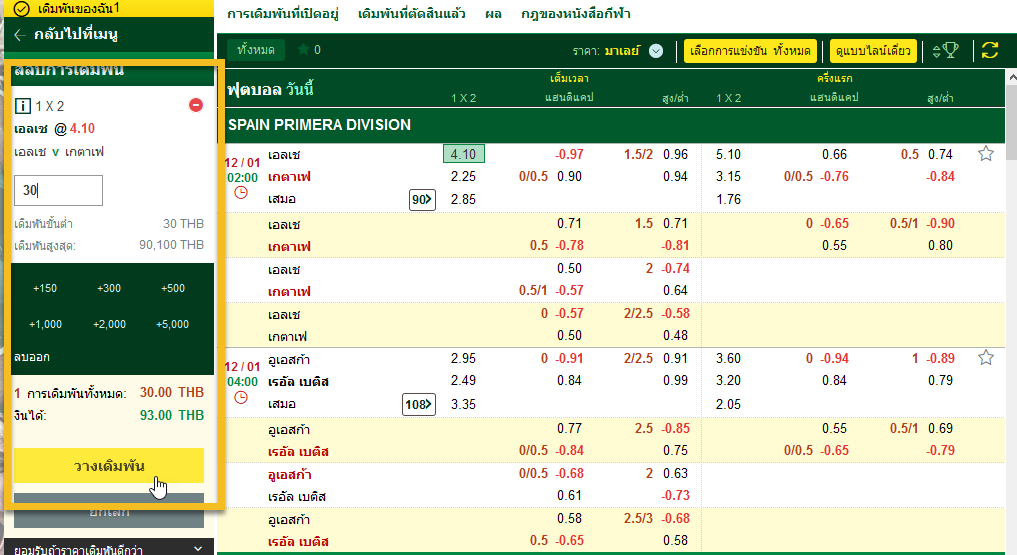
Task: Add +500 to the stake
Action: coord(173,288)
